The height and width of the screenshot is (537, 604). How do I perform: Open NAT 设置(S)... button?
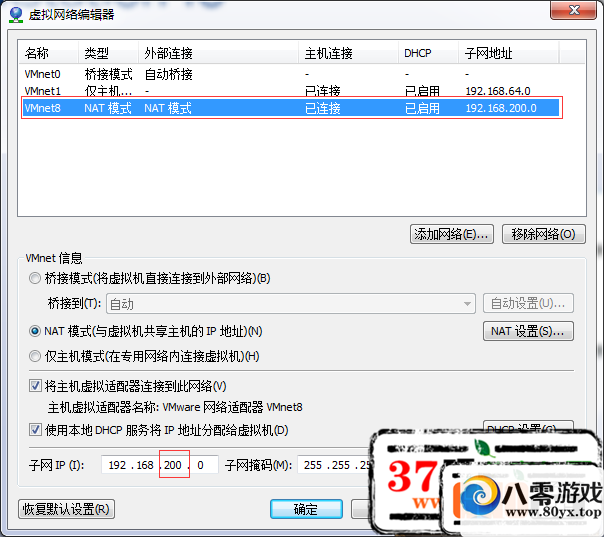coord(528,331)
